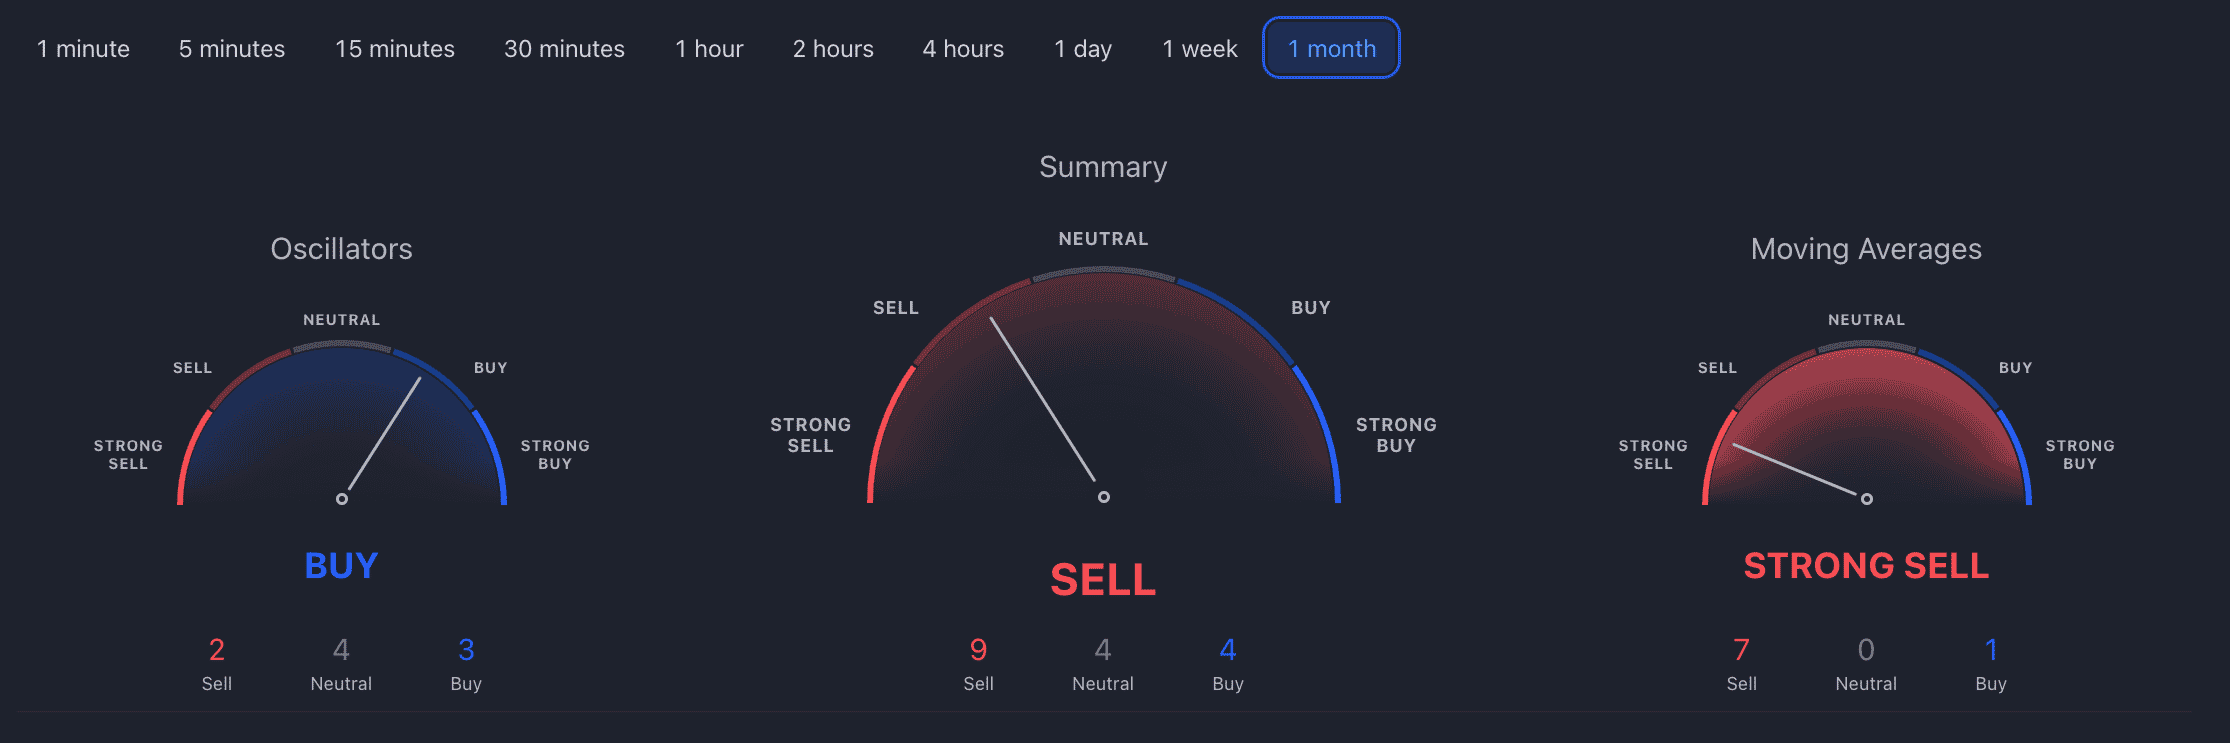
Task: Choose the 1 week interval
Action: click(x=1200, y=48)
